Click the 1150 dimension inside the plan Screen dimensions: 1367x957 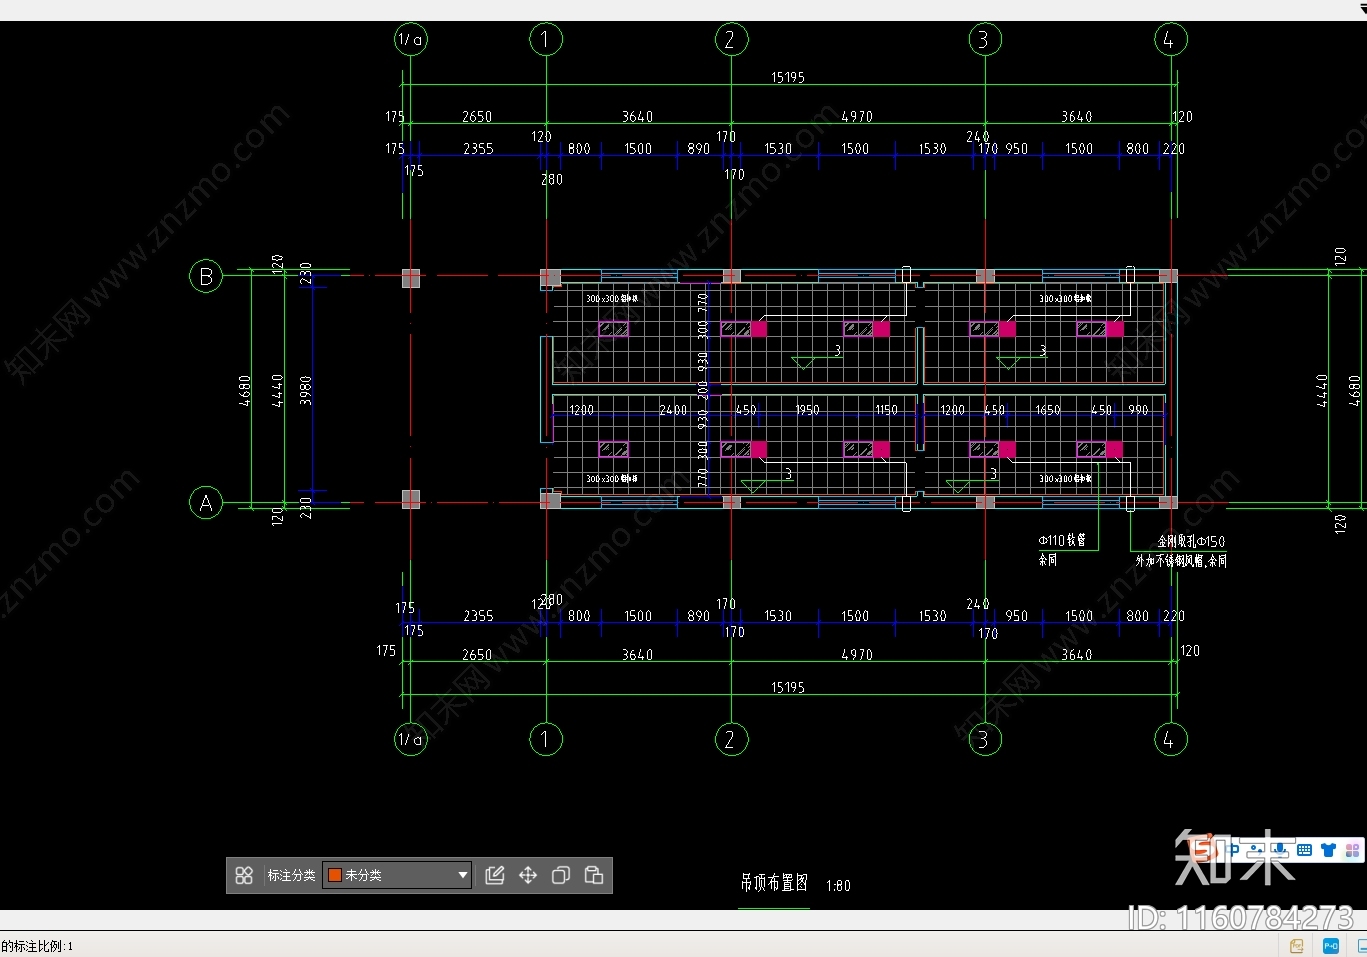click(886, 411)
